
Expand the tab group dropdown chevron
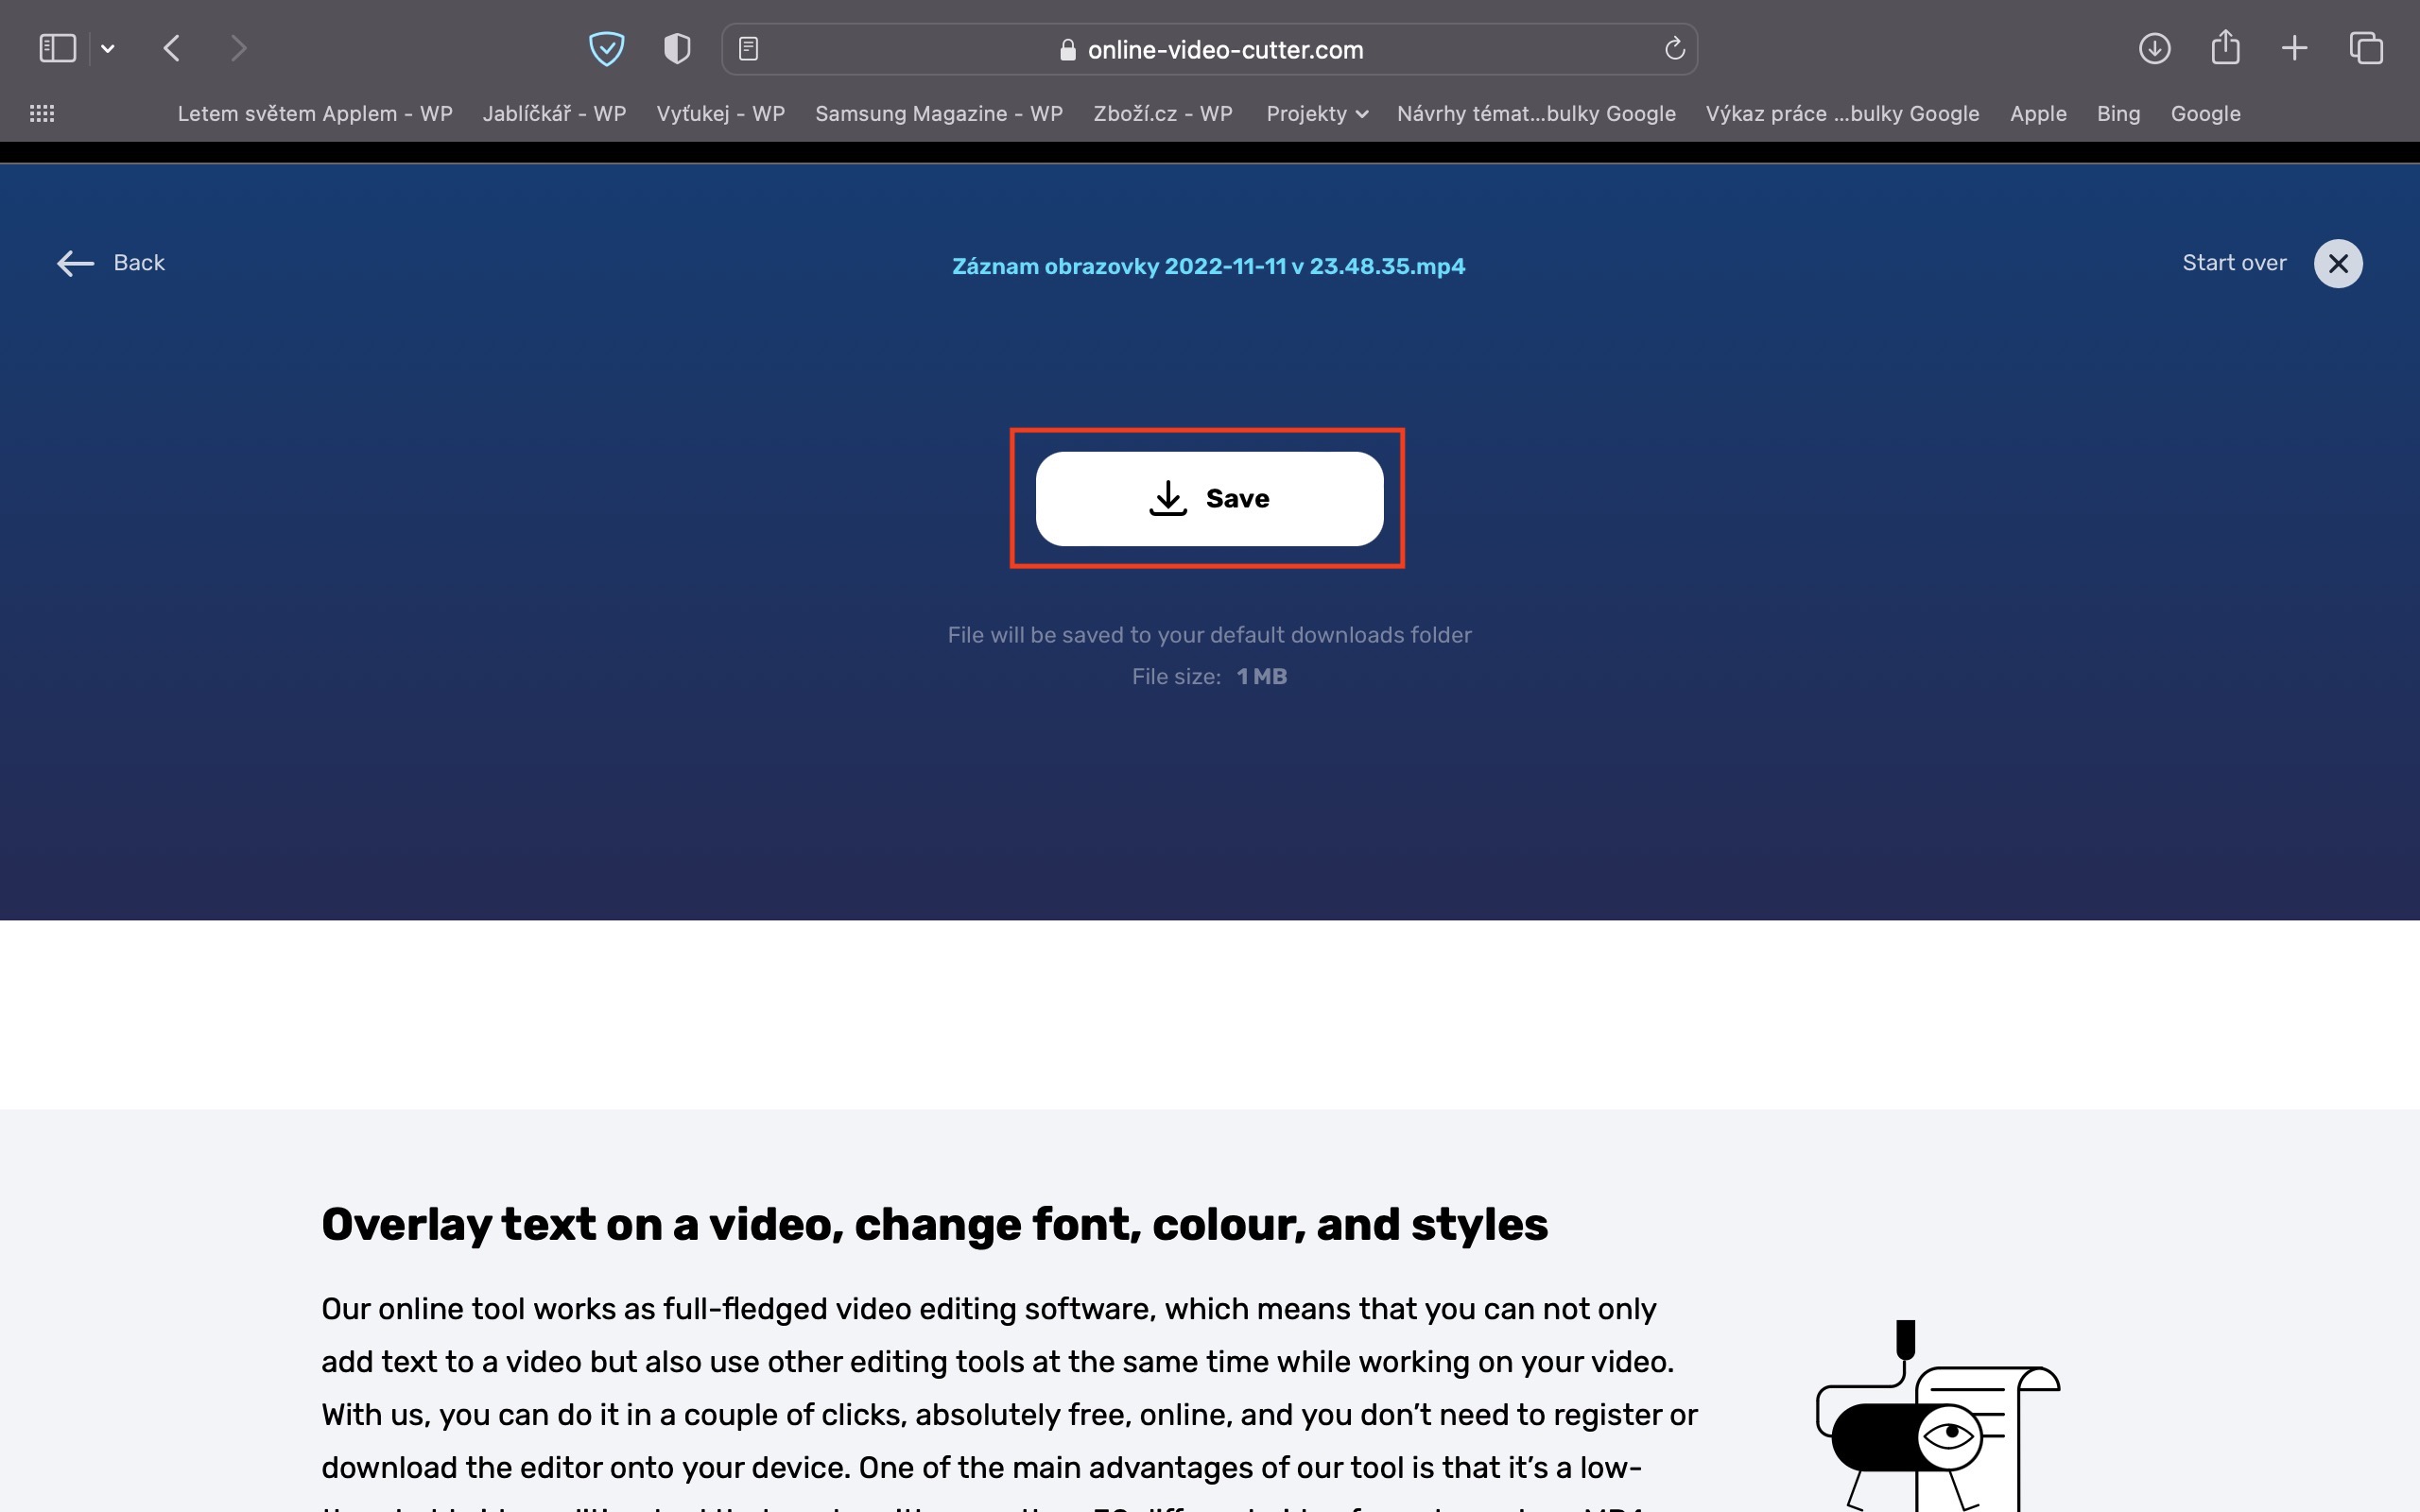click(x=108, y=48)
